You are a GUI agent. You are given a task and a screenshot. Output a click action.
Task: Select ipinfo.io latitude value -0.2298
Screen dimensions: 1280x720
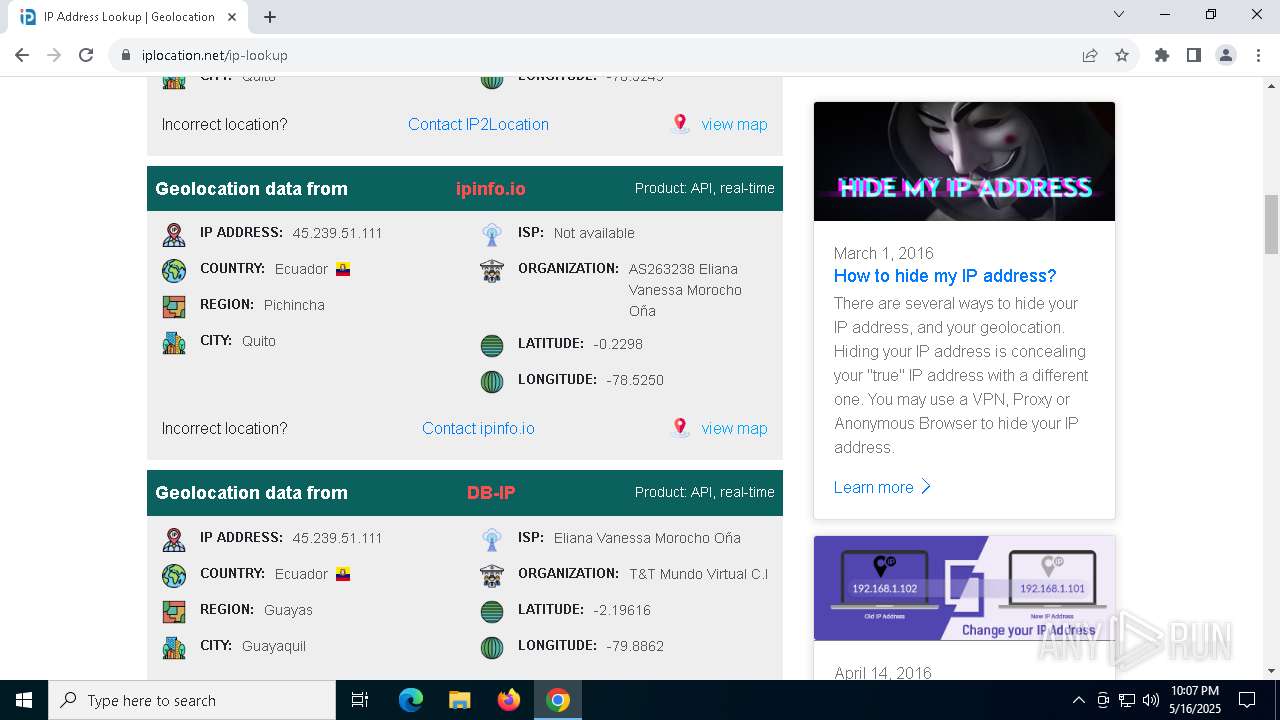pos(618,344)
